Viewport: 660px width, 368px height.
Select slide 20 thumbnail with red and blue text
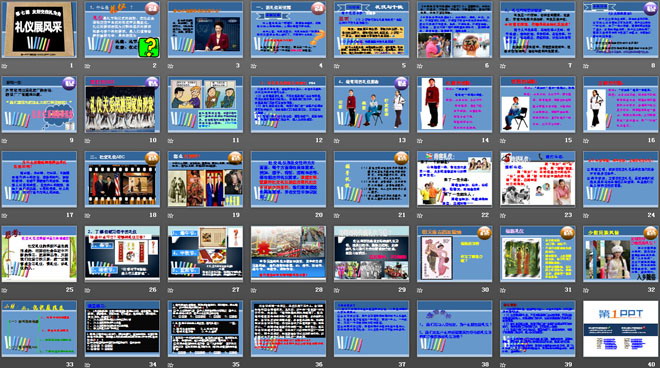coord(288,179)
